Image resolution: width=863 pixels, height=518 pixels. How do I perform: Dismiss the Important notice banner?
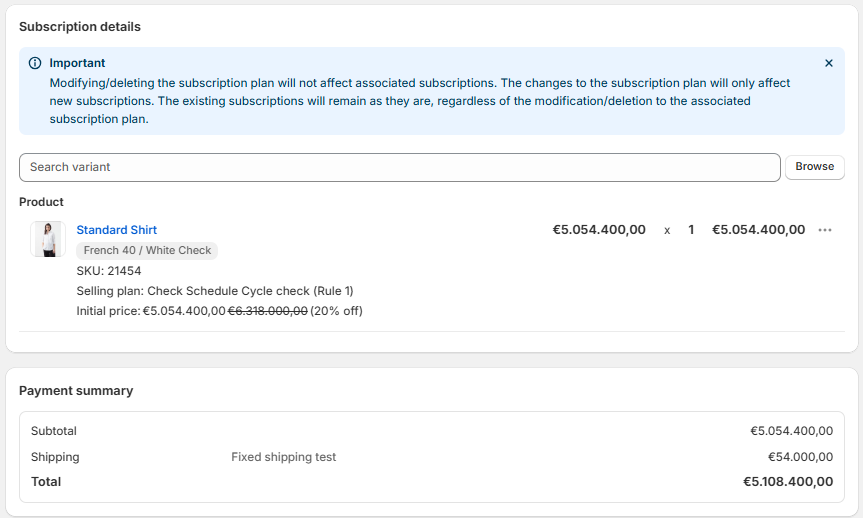point(828,63)
